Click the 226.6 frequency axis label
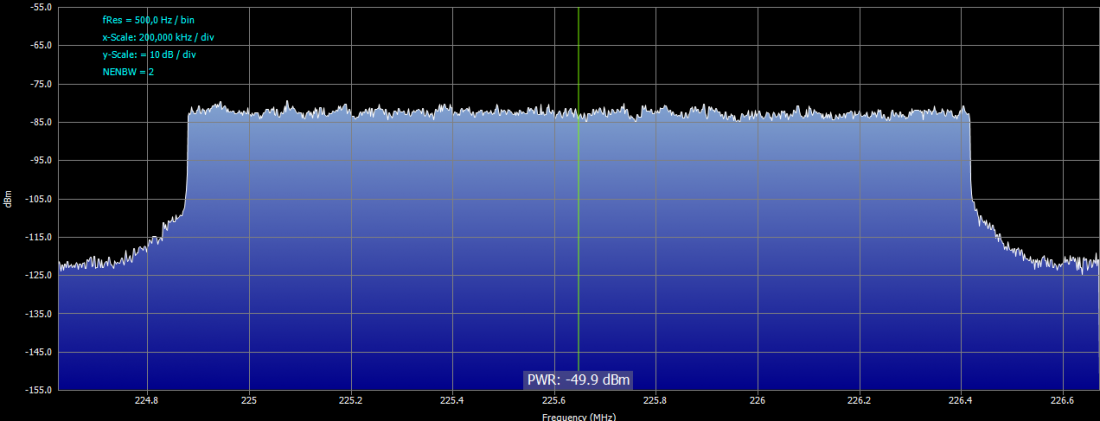 pos(1062,401)
